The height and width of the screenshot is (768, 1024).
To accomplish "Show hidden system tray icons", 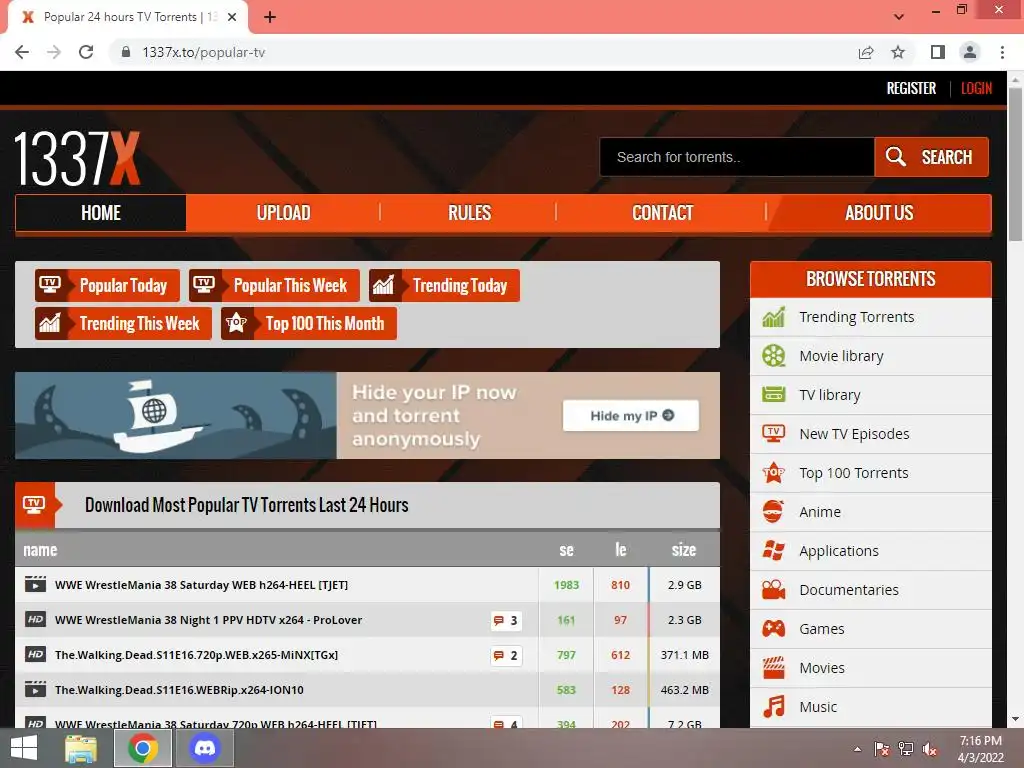I will tap(857, 749).
